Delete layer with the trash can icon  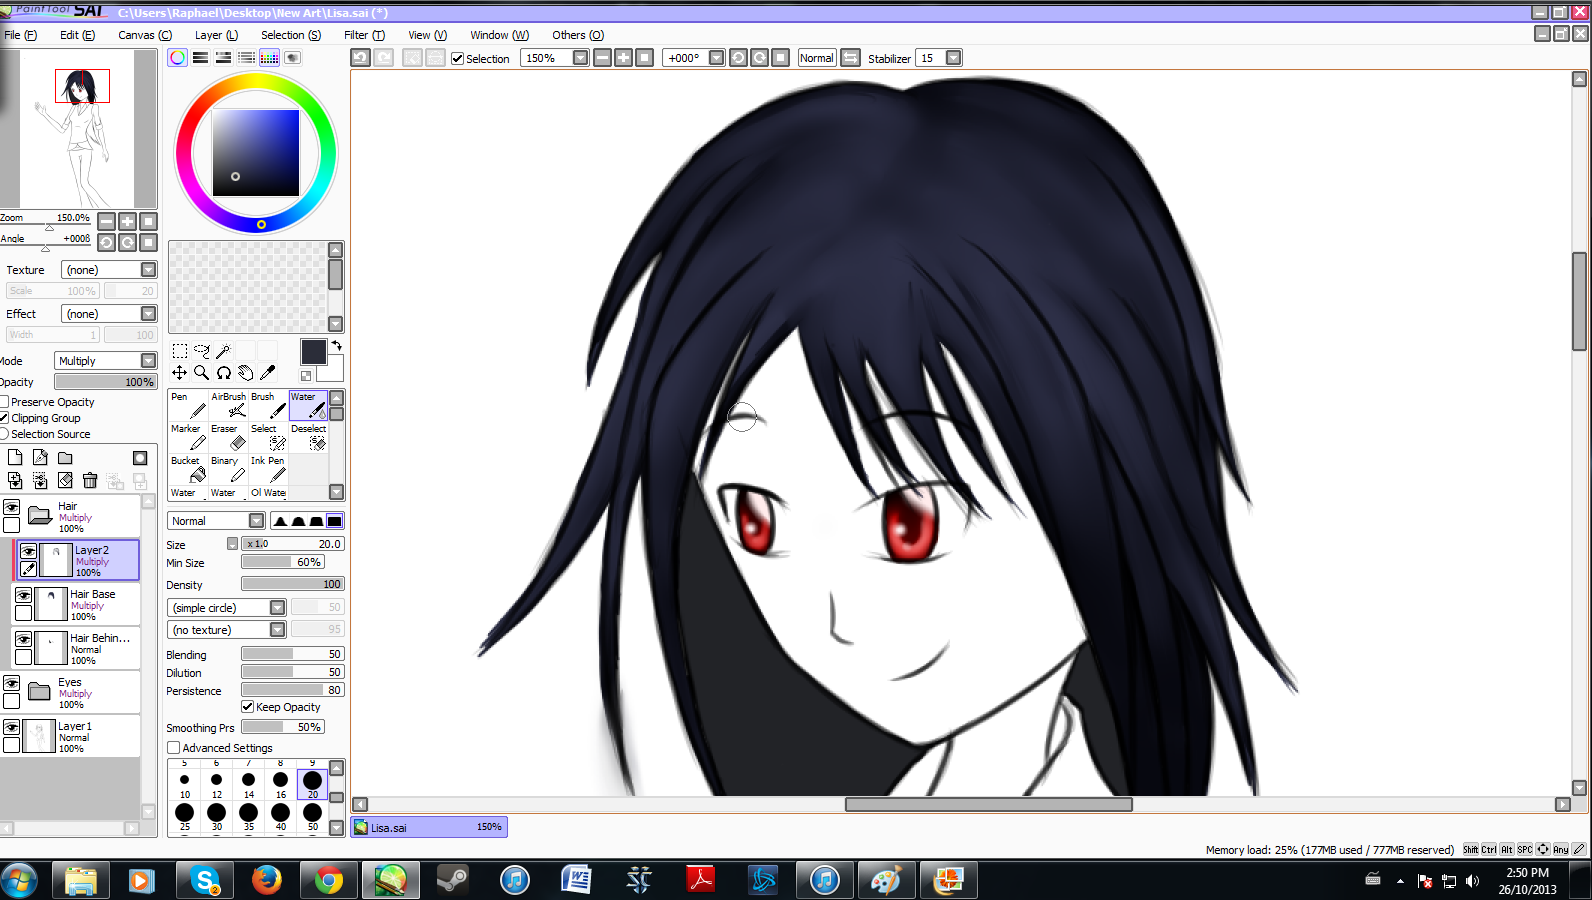coord(90,481)
